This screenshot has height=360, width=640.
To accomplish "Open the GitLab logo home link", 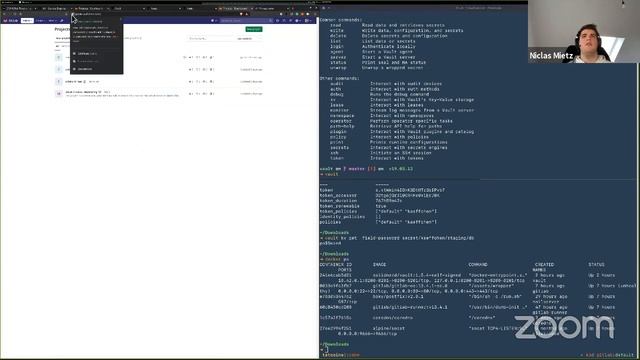I will pyautogui.click(x=10, y=20).
